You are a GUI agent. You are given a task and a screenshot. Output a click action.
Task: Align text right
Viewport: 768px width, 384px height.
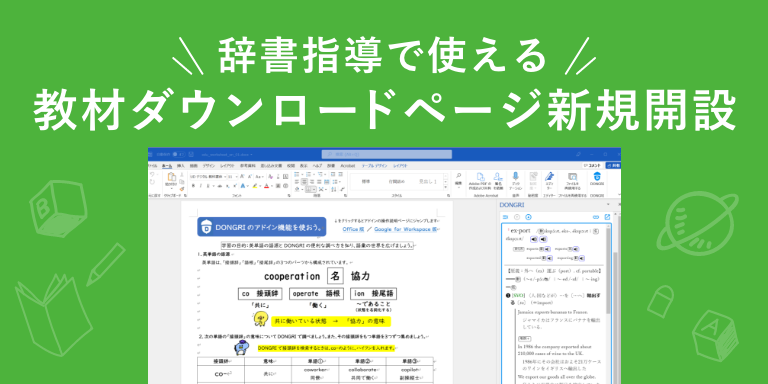[x=312, y=182]
